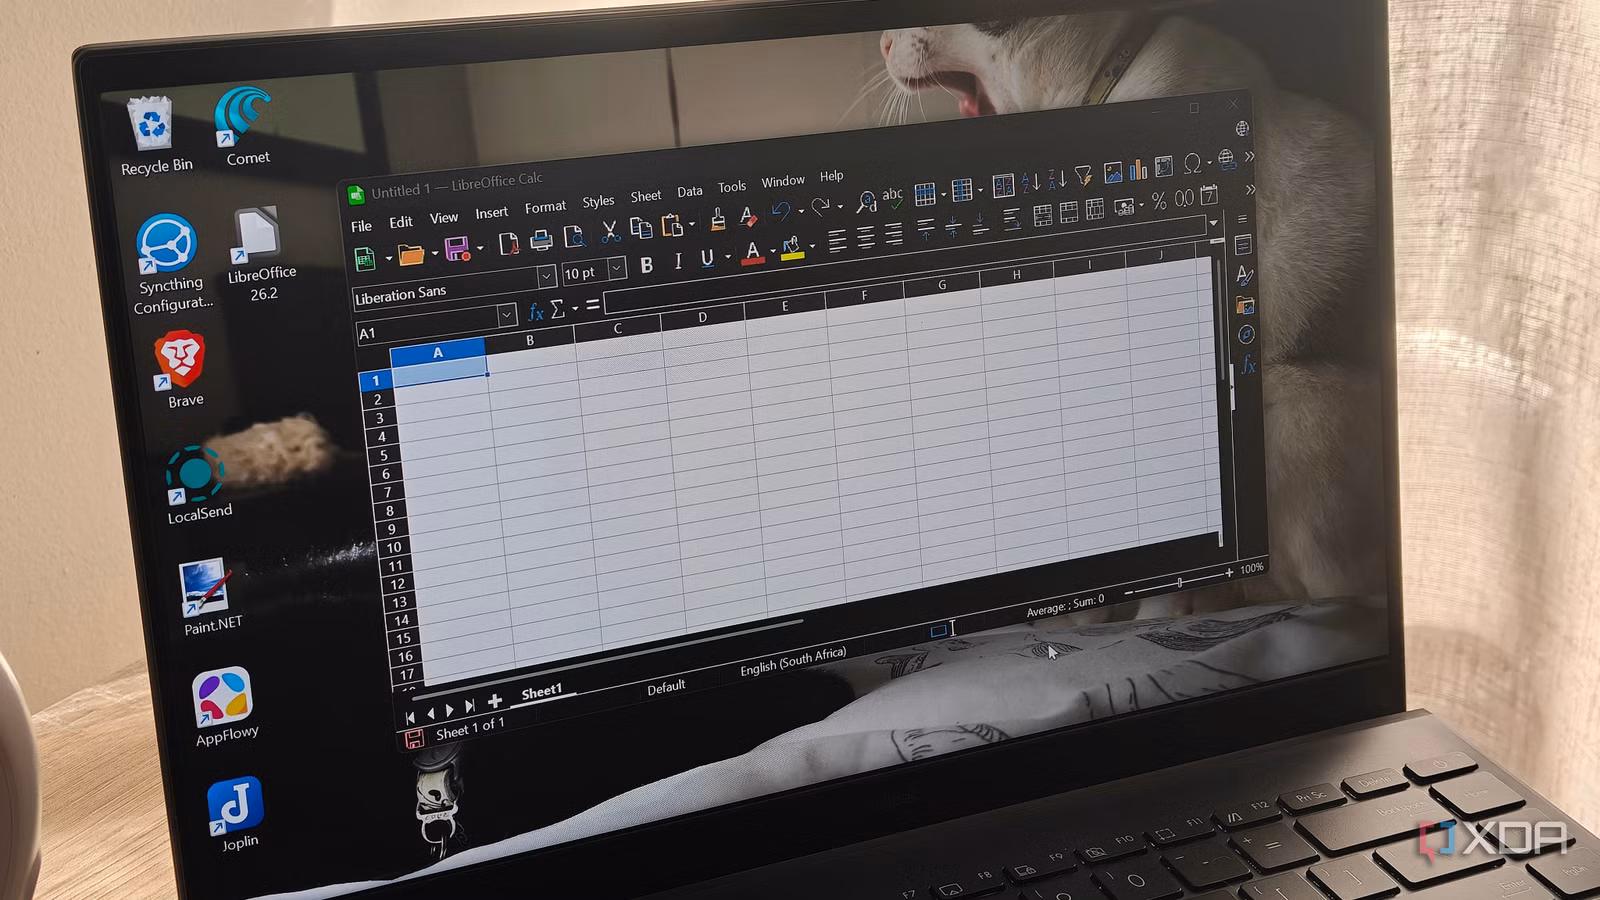Click the last sheet navigation arrow

[470, 706]
